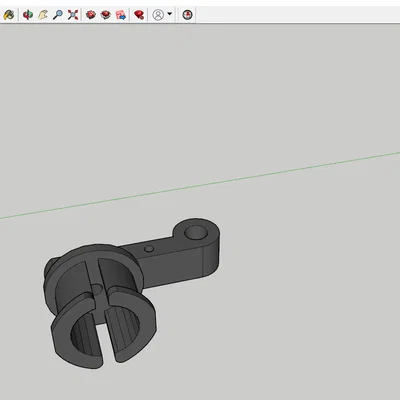Choose the Zoom magnifier tool
This screenshot has width=400, height=400.
pos(58,15)
